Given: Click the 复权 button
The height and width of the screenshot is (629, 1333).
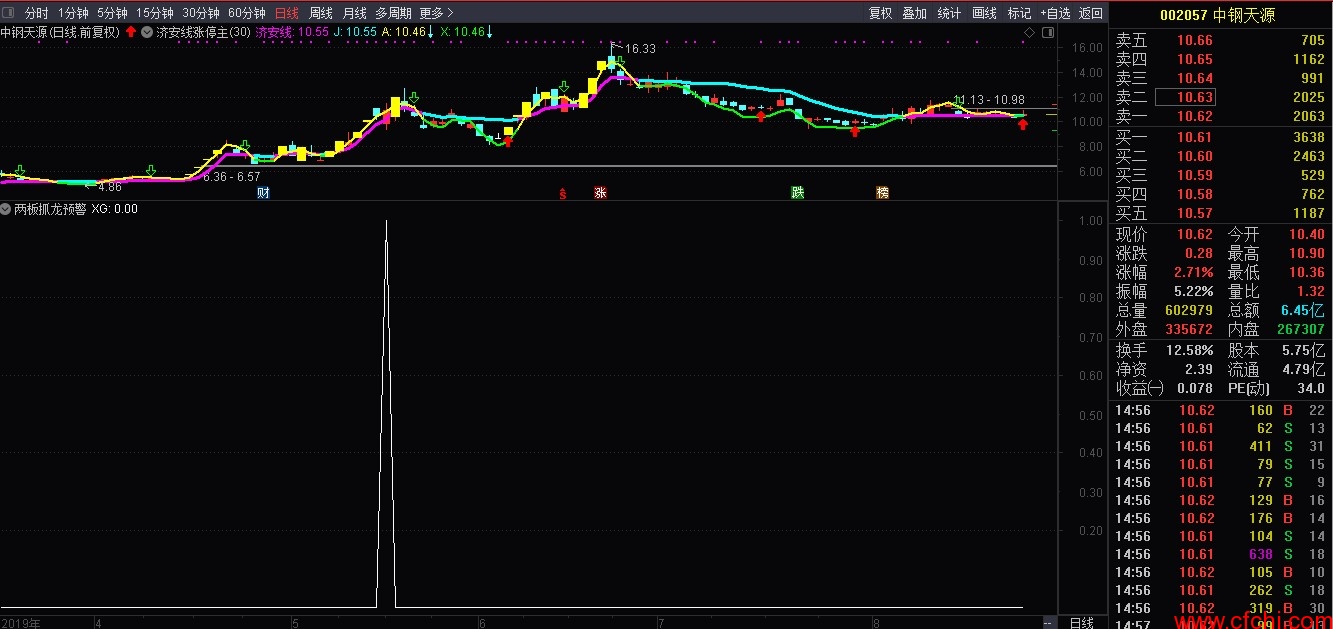Looking at the screenshot, I should 880,13.
